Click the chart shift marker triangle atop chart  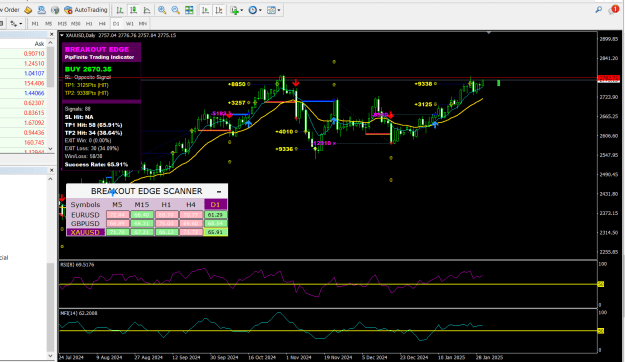click(x=489, y=33)
